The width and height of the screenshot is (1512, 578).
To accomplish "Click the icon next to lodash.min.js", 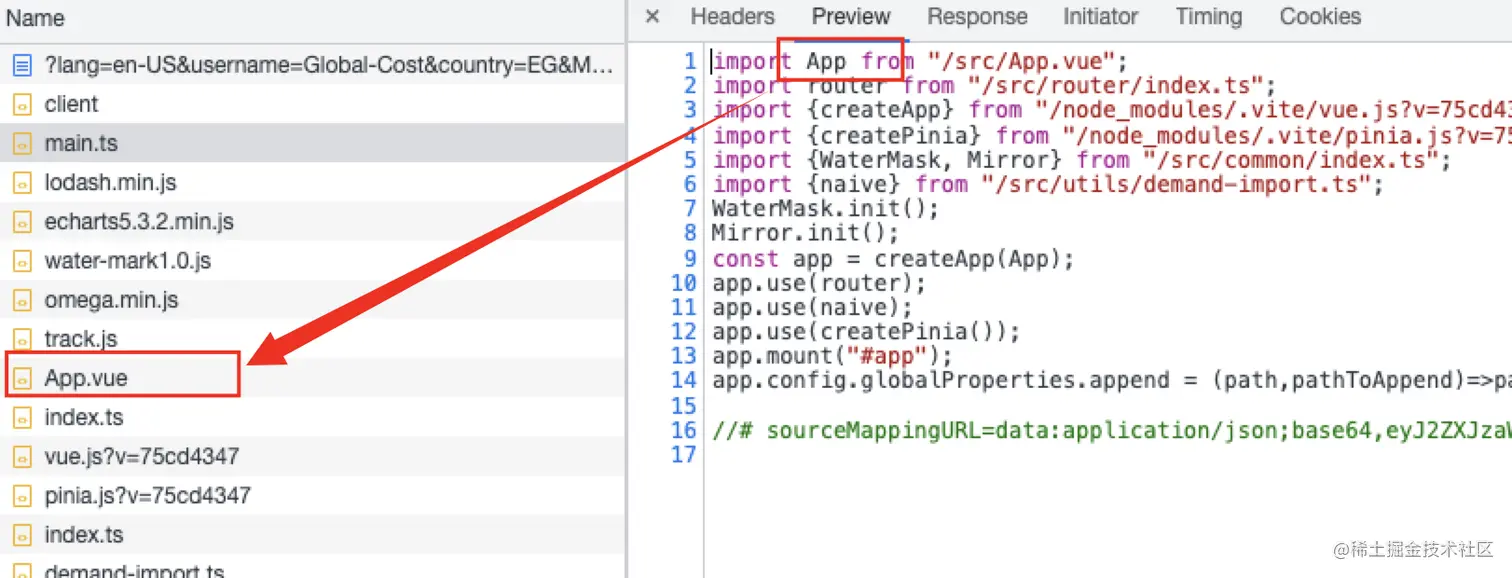I will click(22, 183).
